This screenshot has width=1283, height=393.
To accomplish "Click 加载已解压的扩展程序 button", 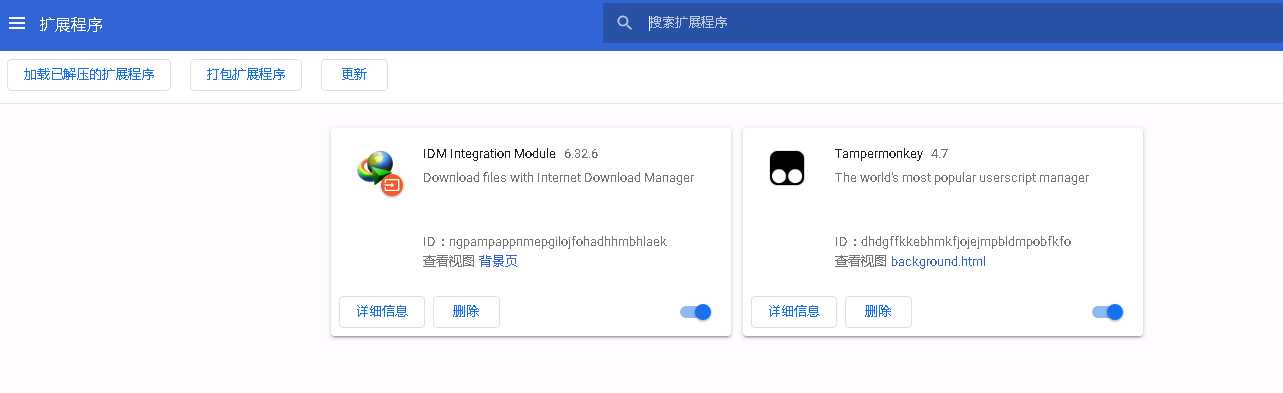I will point(89,75).
